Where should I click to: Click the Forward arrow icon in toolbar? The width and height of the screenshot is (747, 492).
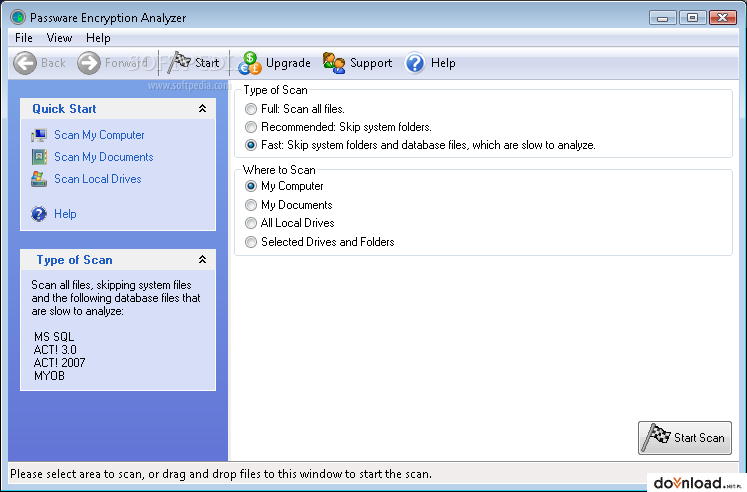[89, 63]
